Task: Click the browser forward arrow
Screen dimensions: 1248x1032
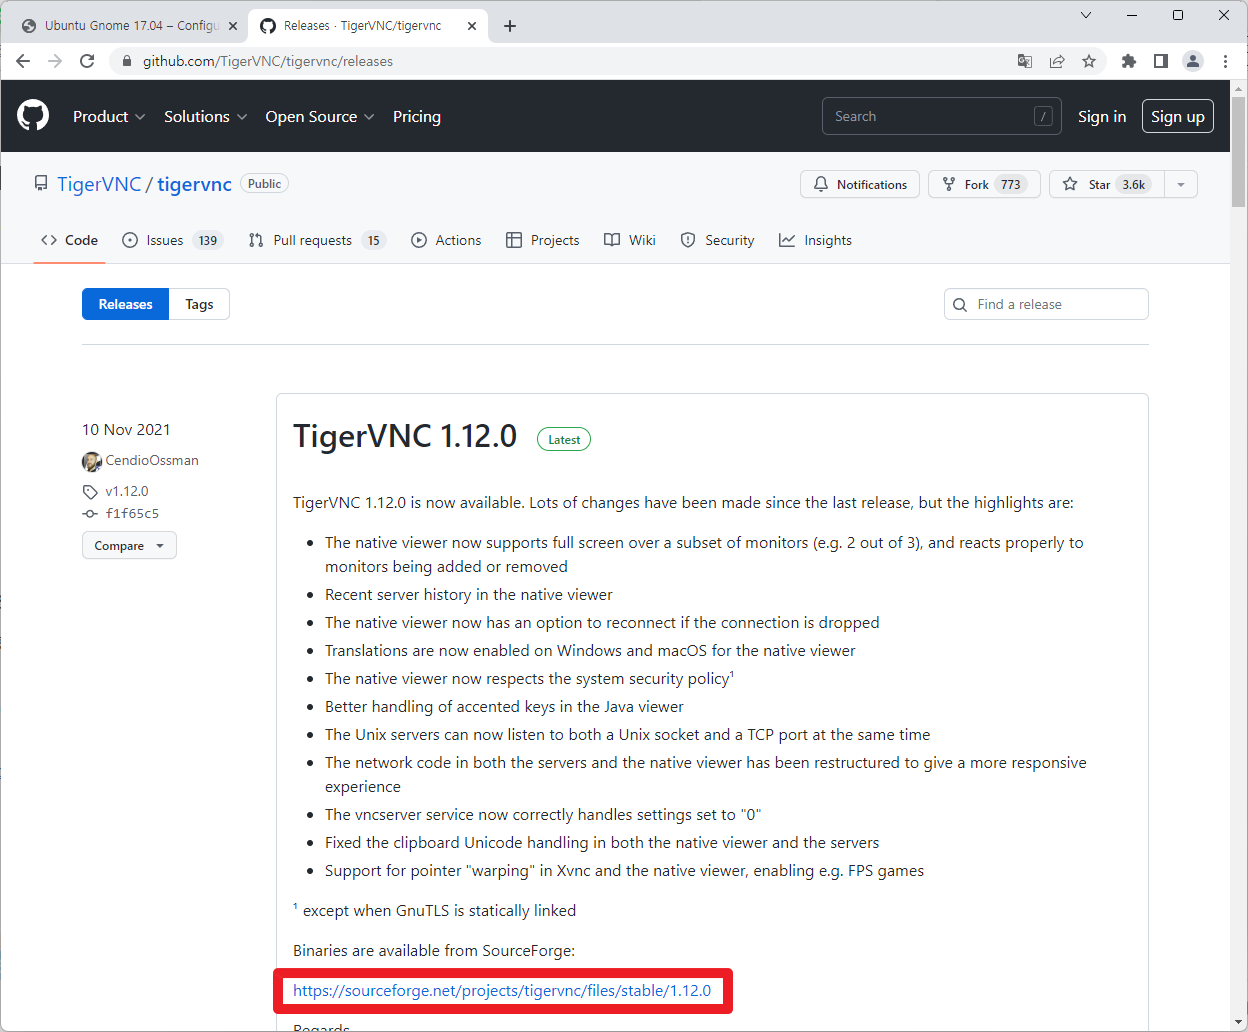Action: 55,61
